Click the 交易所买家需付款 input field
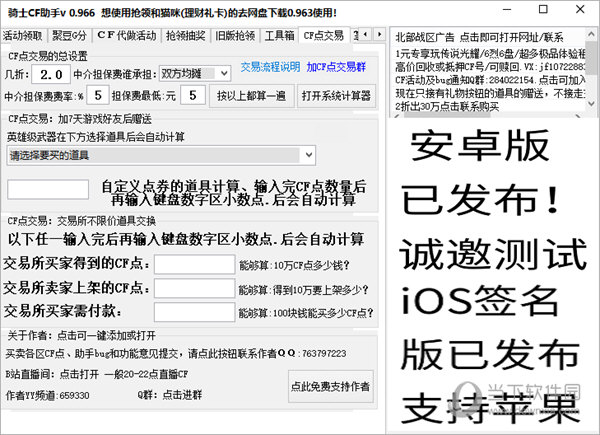This screenshot has height=435, width=600. pos(194,312)
